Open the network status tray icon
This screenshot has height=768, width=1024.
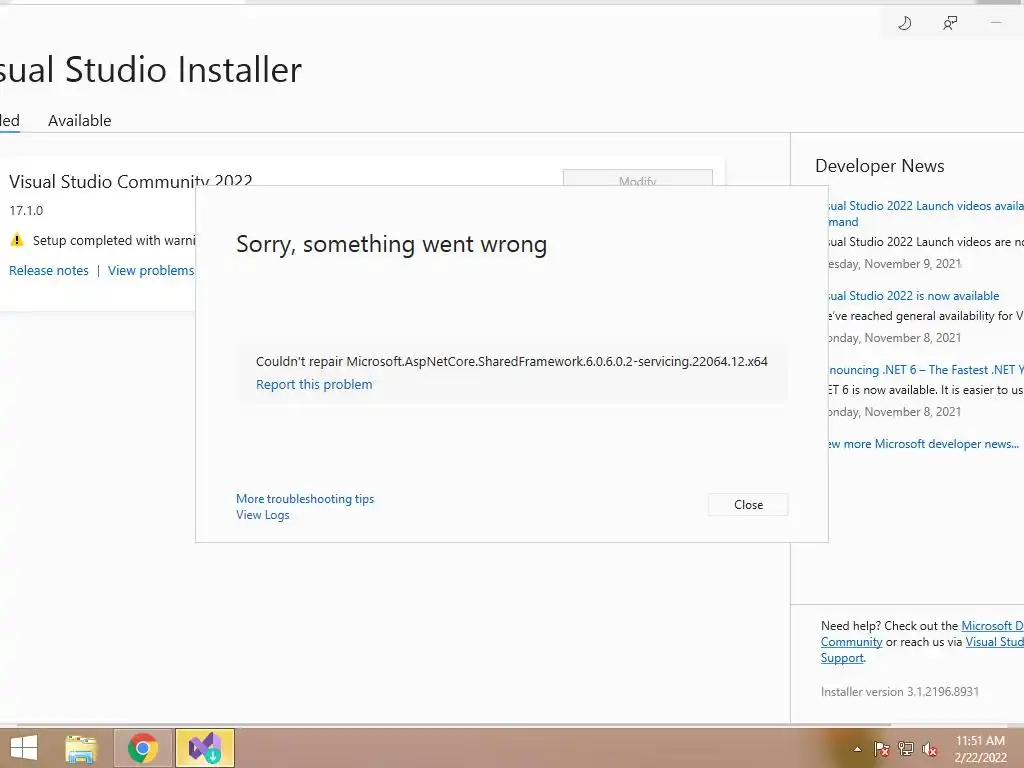point(906,749)
